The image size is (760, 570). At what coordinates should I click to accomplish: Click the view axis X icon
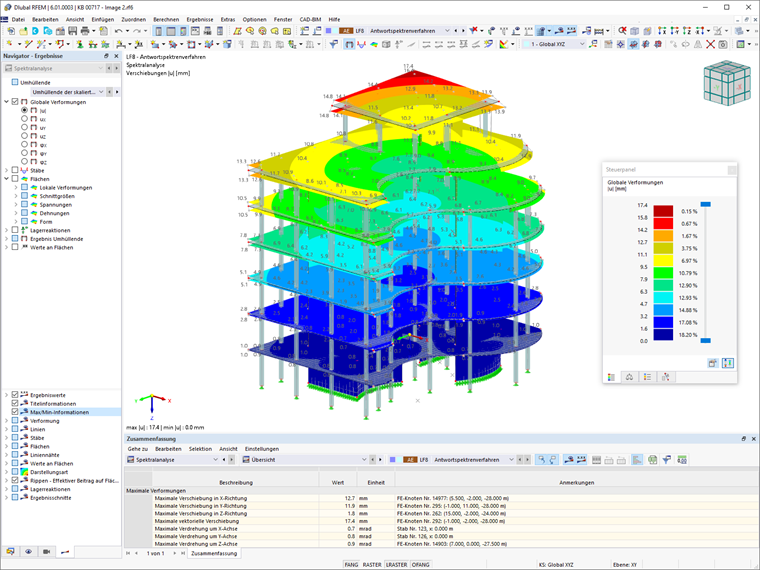coord(662,31)
